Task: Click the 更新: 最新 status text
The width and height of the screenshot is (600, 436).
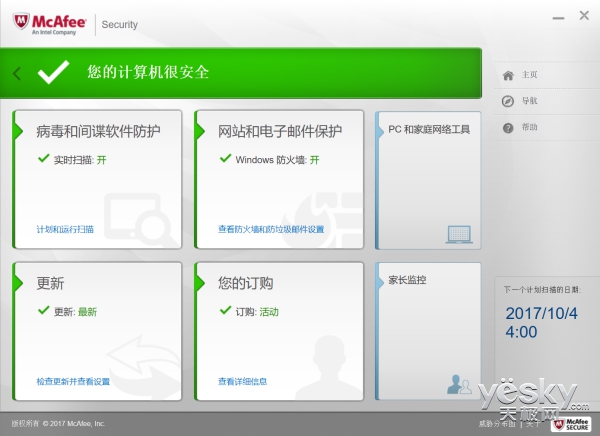Action: coord(75,312)
